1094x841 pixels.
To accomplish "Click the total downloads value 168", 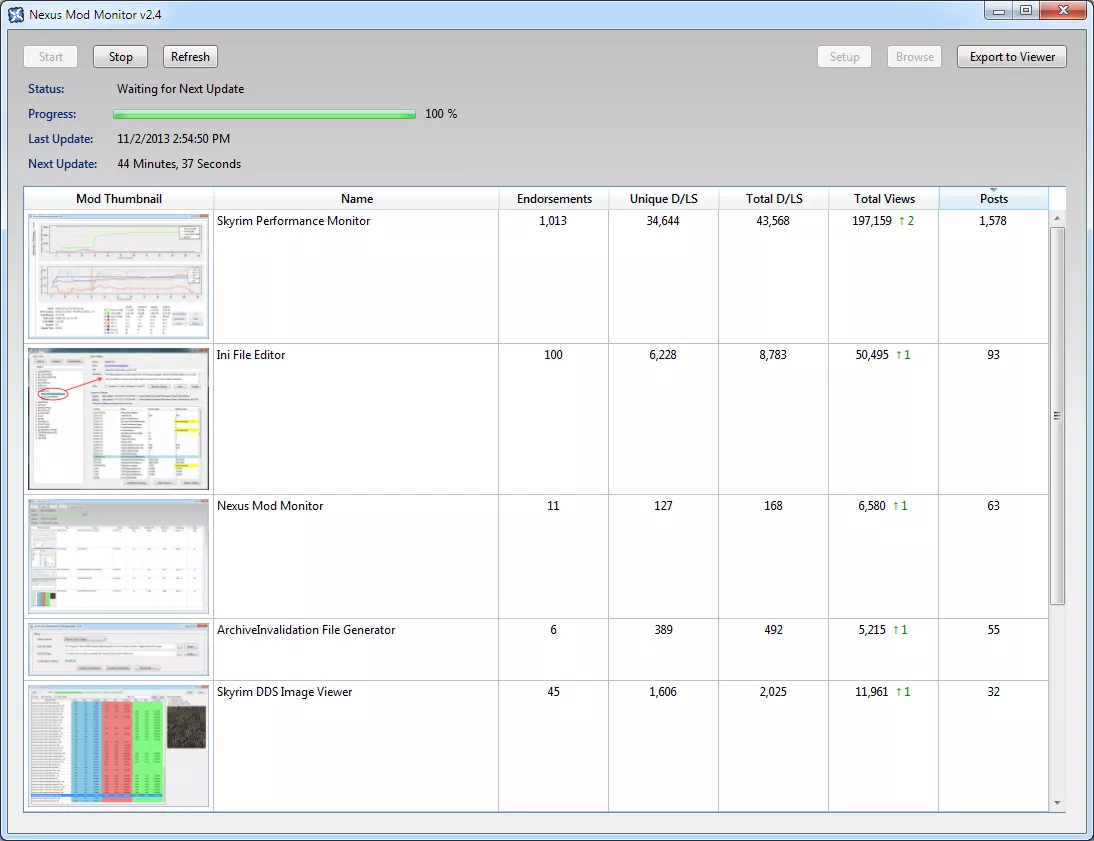I will (x=773, y=505).
